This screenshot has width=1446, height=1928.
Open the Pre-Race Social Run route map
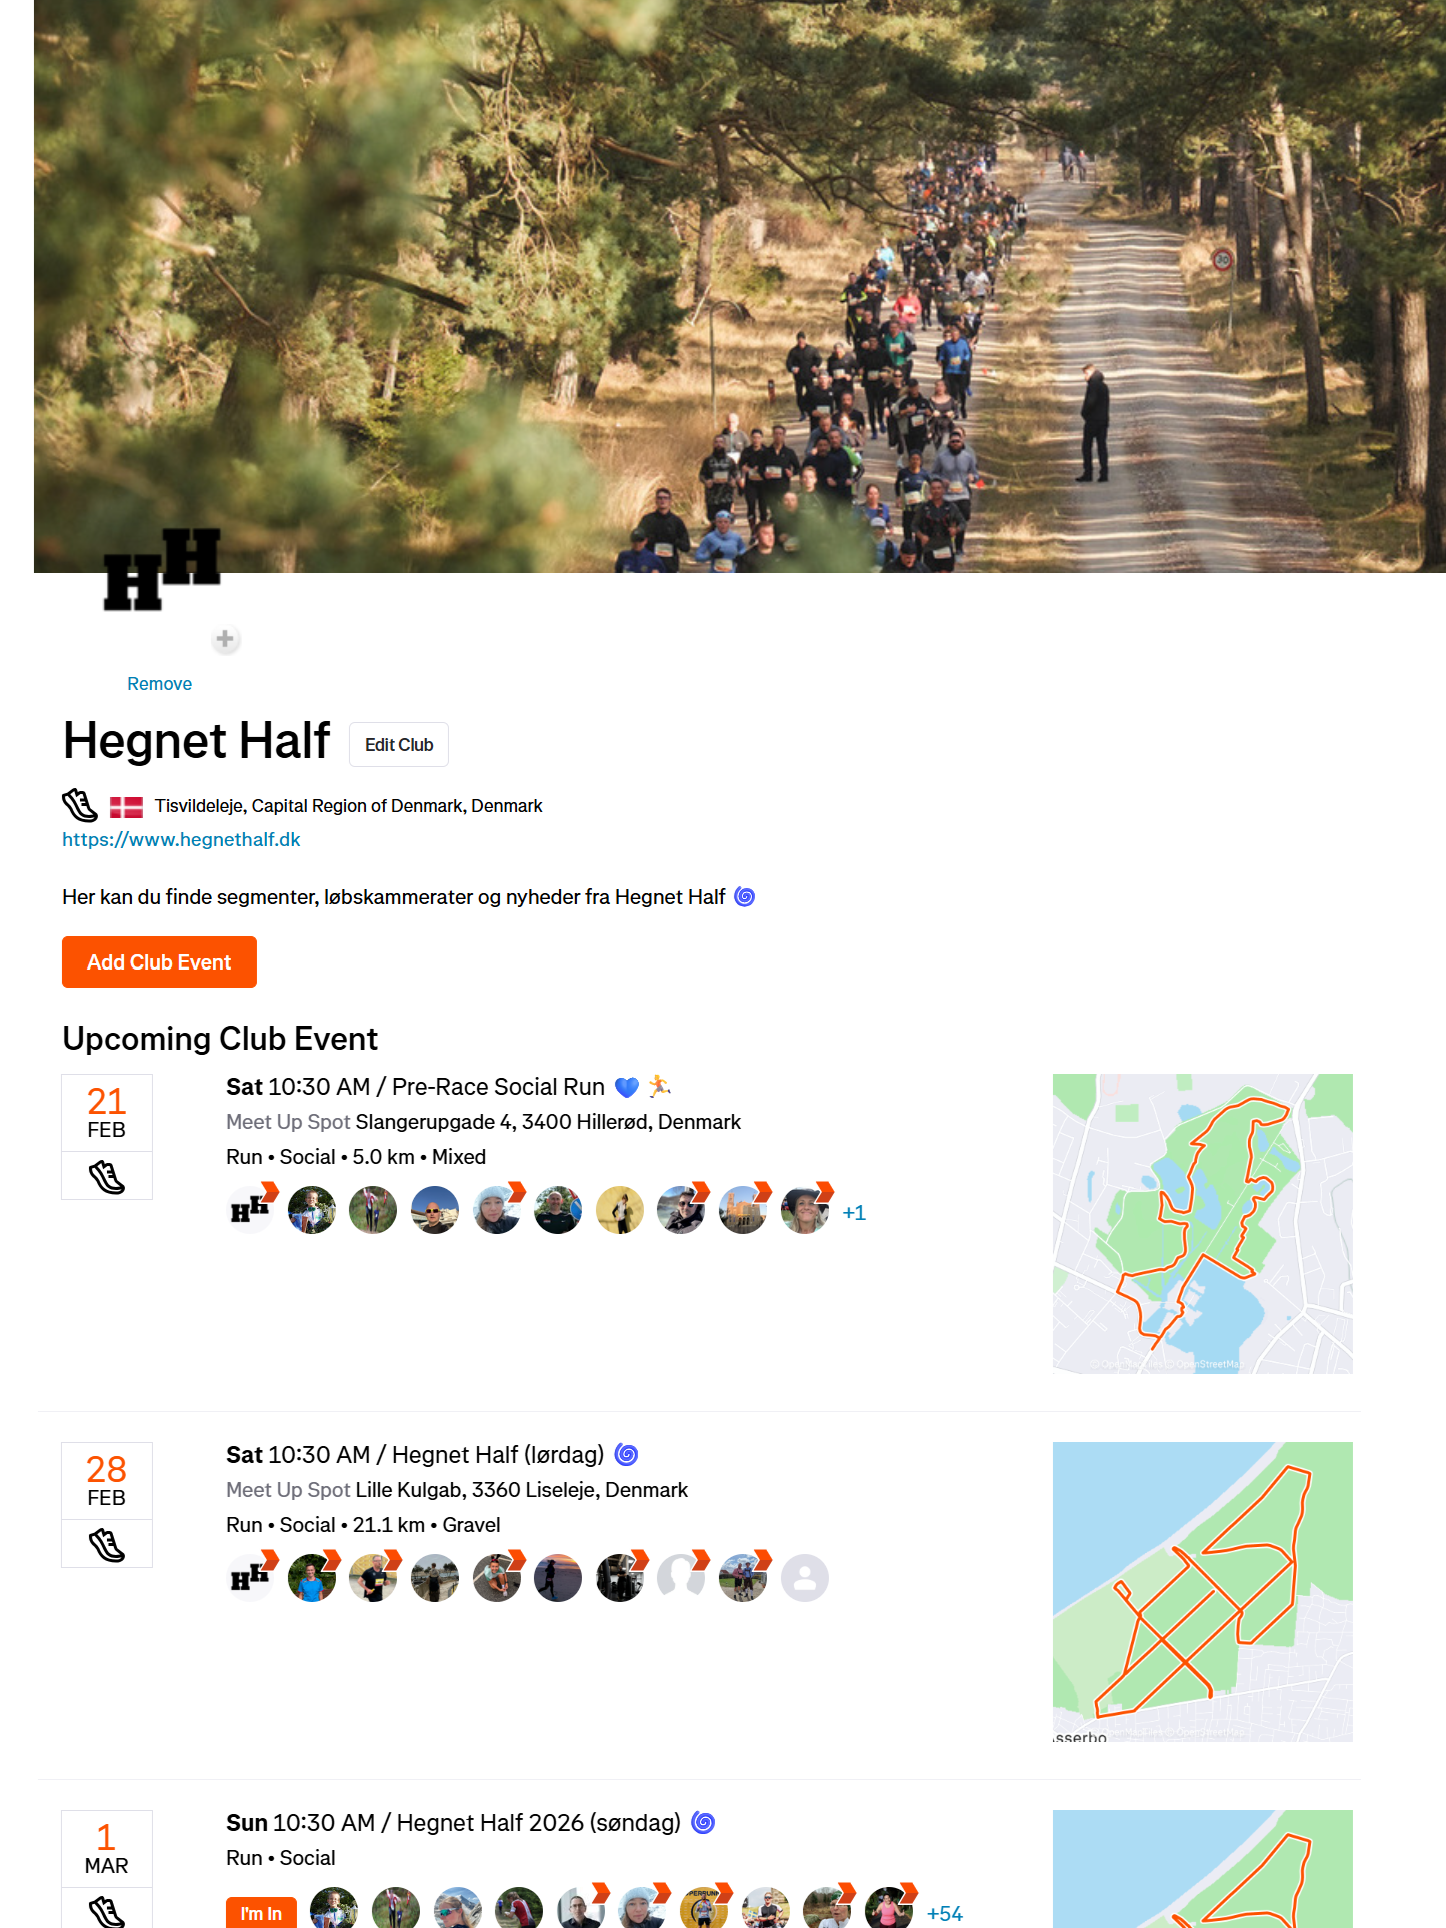(x=1203, y=1224)
